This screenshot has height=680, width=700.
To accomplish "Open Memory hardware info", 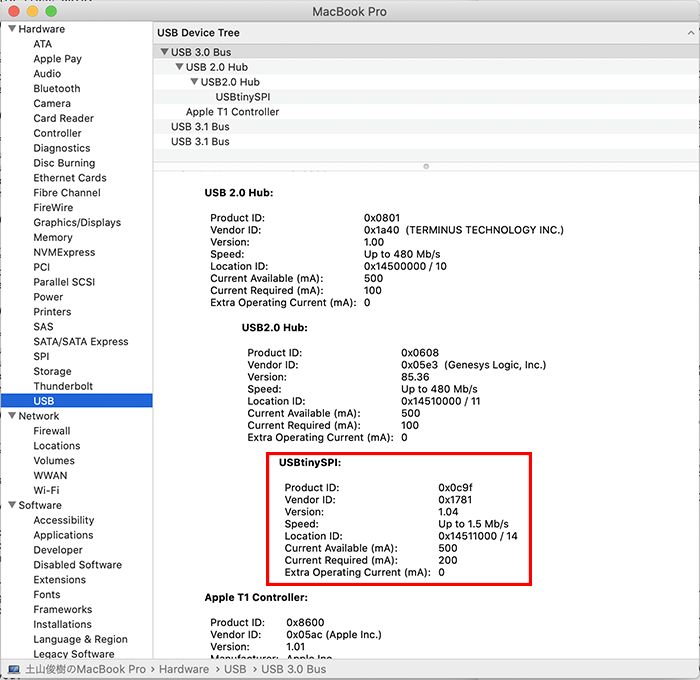I will coord(53,238).
